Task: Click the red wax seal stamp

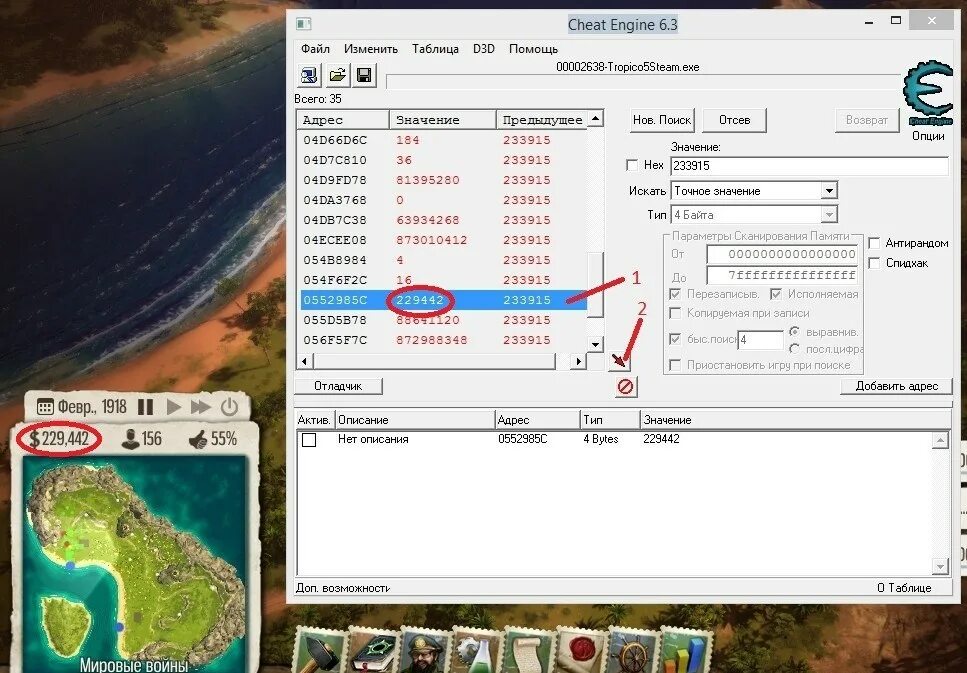Action: pos(580,650)
